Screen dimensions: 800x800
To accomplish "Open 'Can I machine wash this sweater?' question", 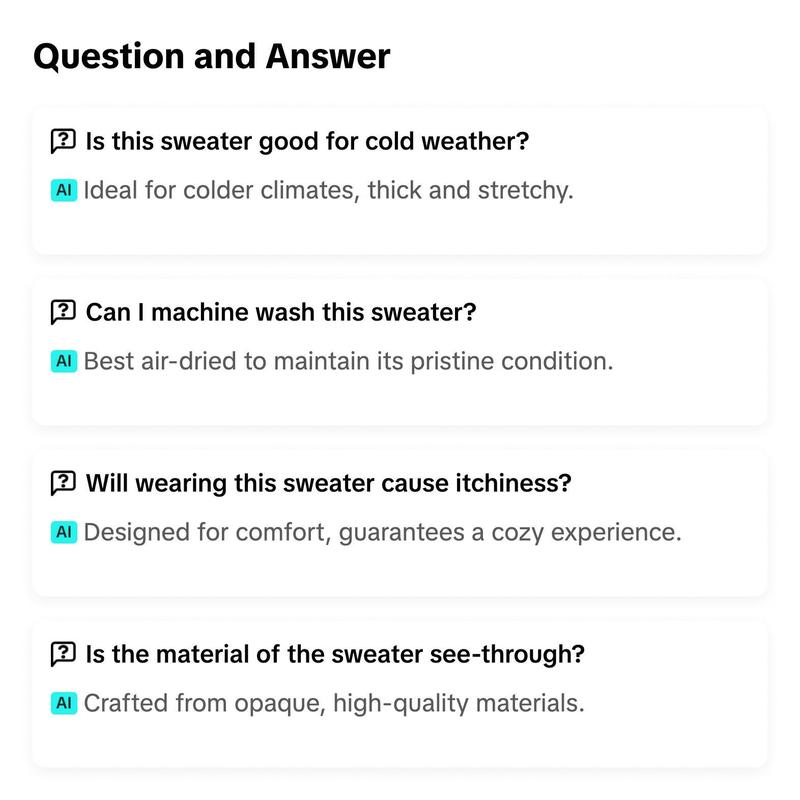I will click(x=281, y=312).
